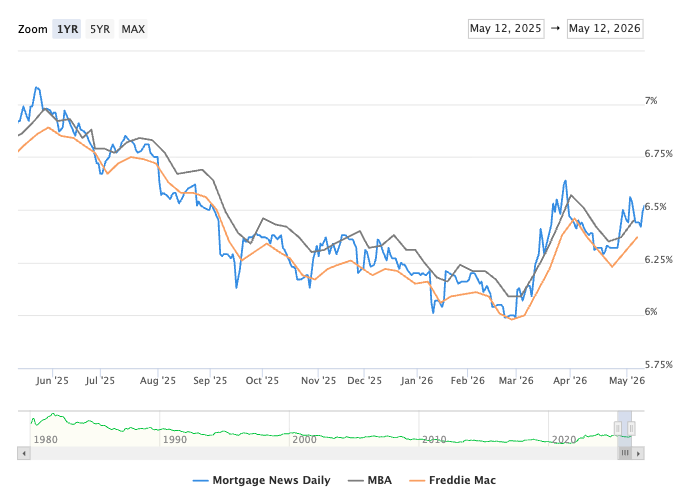Toggle the Mortgage News Daily series
The width and height of the screenshot is (689, 499).
pyautogui.click(x=262, y=480)
